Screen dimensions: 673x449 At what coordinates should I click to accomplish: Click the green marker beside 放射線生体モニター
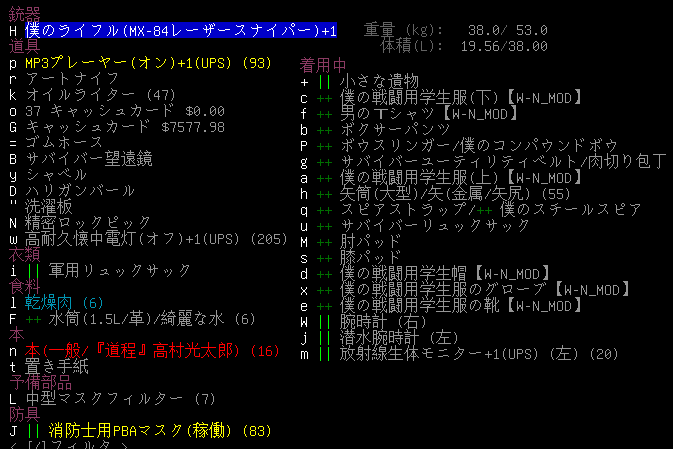[x=323, y=353]
